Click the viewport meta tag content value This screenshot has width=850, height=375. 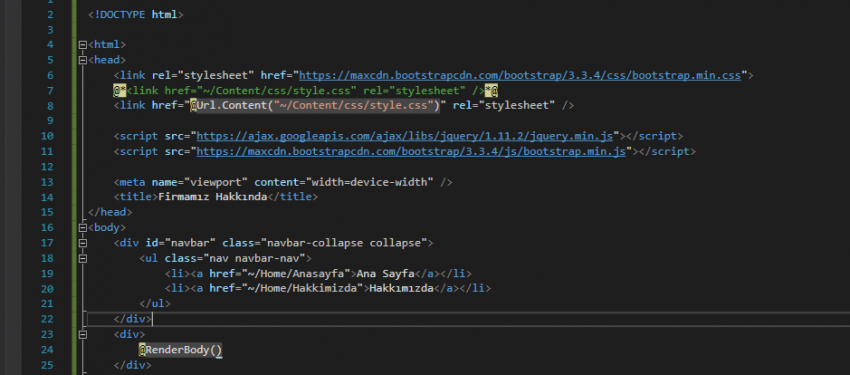(x=370, y=182)
